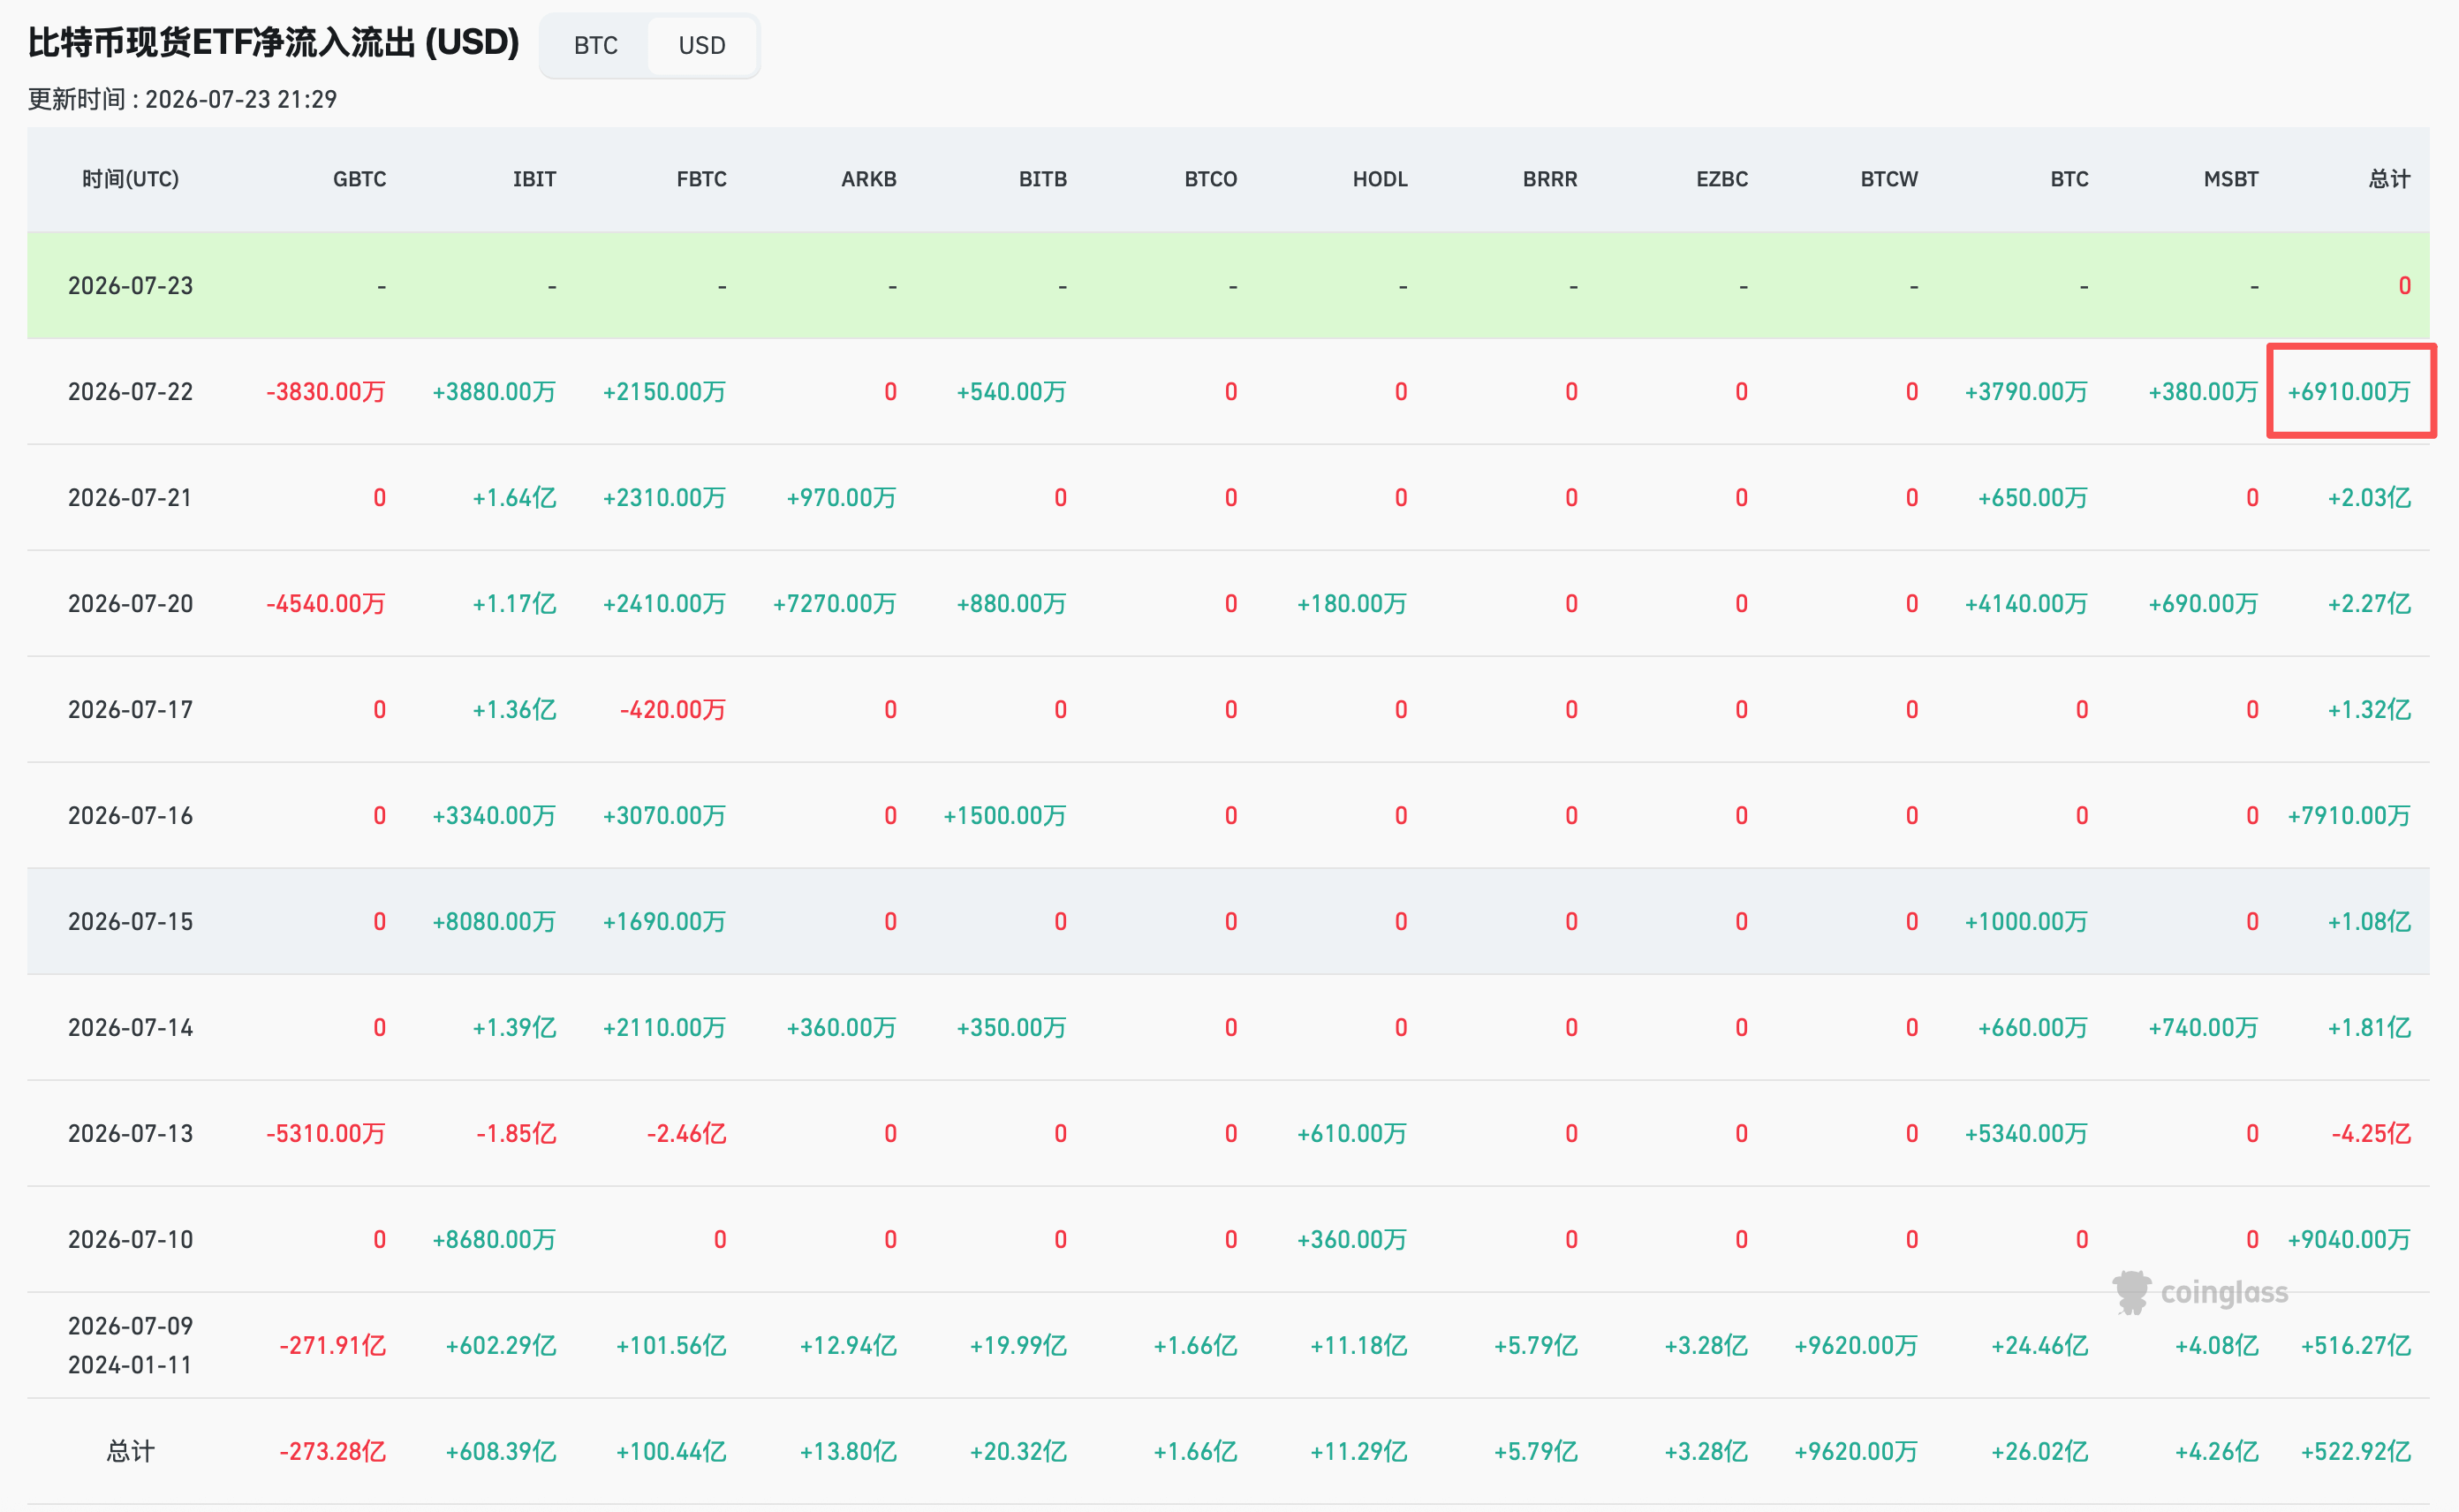Select the USD unit toggle

pyautogui.click(x=702, y=45)
